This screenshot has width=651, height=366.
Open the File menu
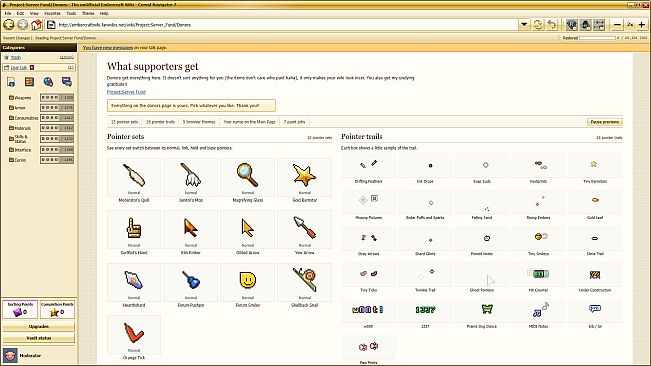click(8, 13)
